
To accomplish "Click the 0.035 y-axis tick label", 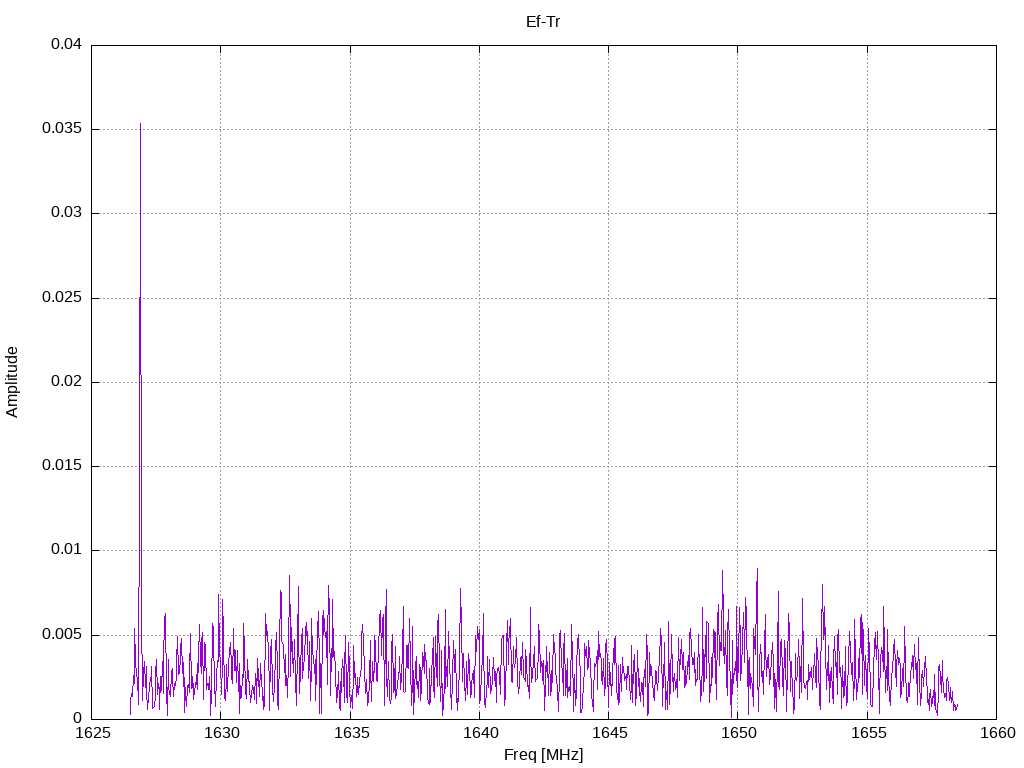I will pyautogui.click(x=62, y=129).
